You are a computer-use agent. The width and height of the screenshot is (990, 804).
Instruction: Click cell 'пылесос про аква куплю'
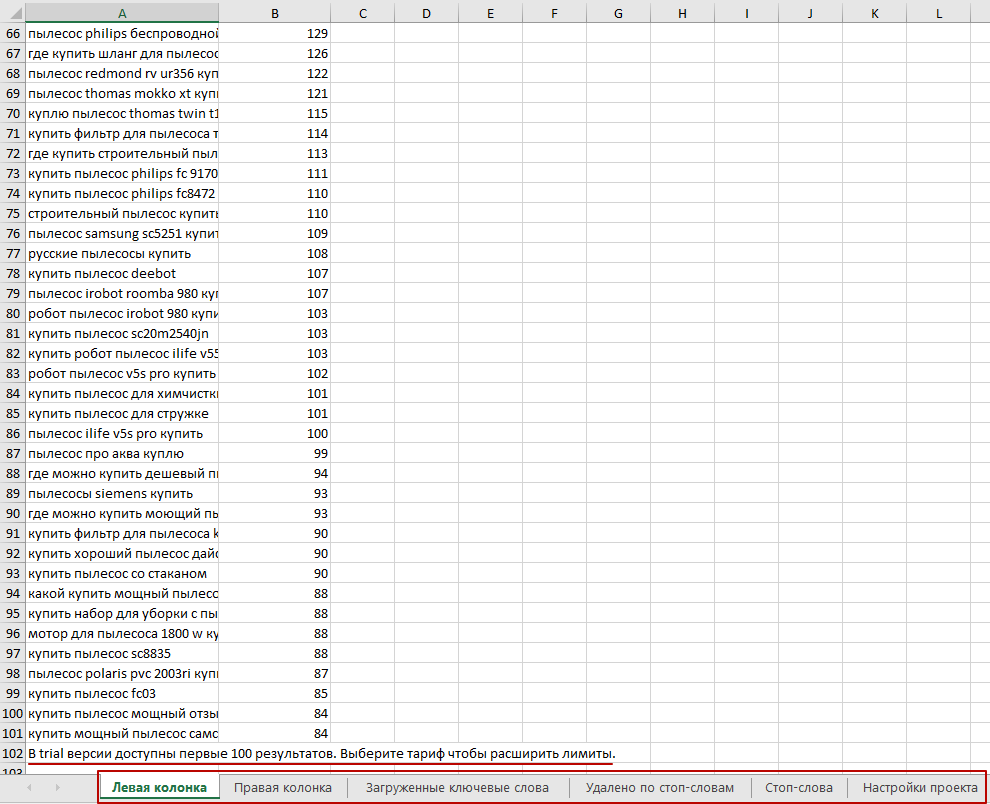coord(122,453)
